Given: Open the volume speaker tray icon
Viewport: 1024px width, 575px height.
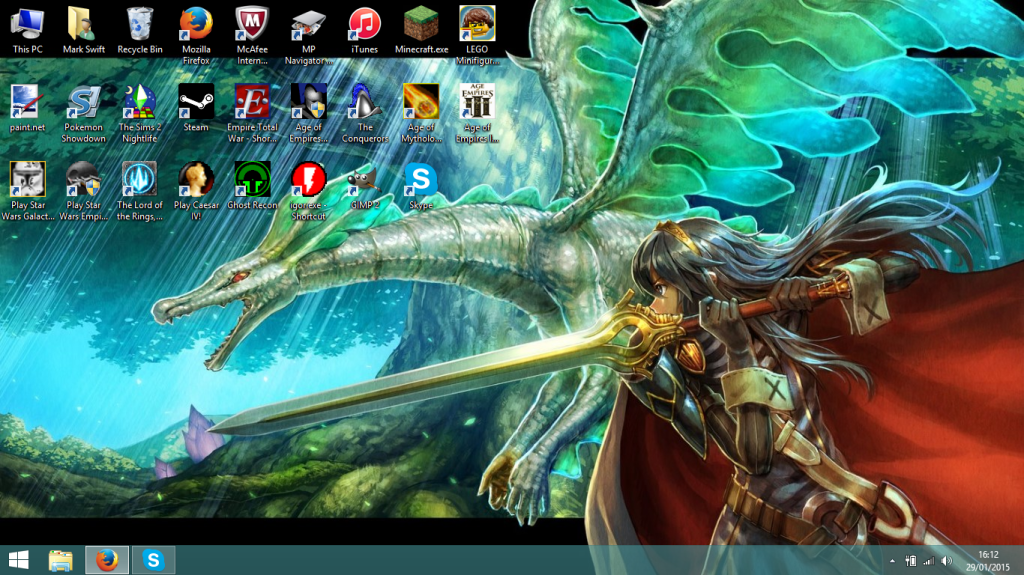Looking at the screenshot, I should [x=946, y=561].
